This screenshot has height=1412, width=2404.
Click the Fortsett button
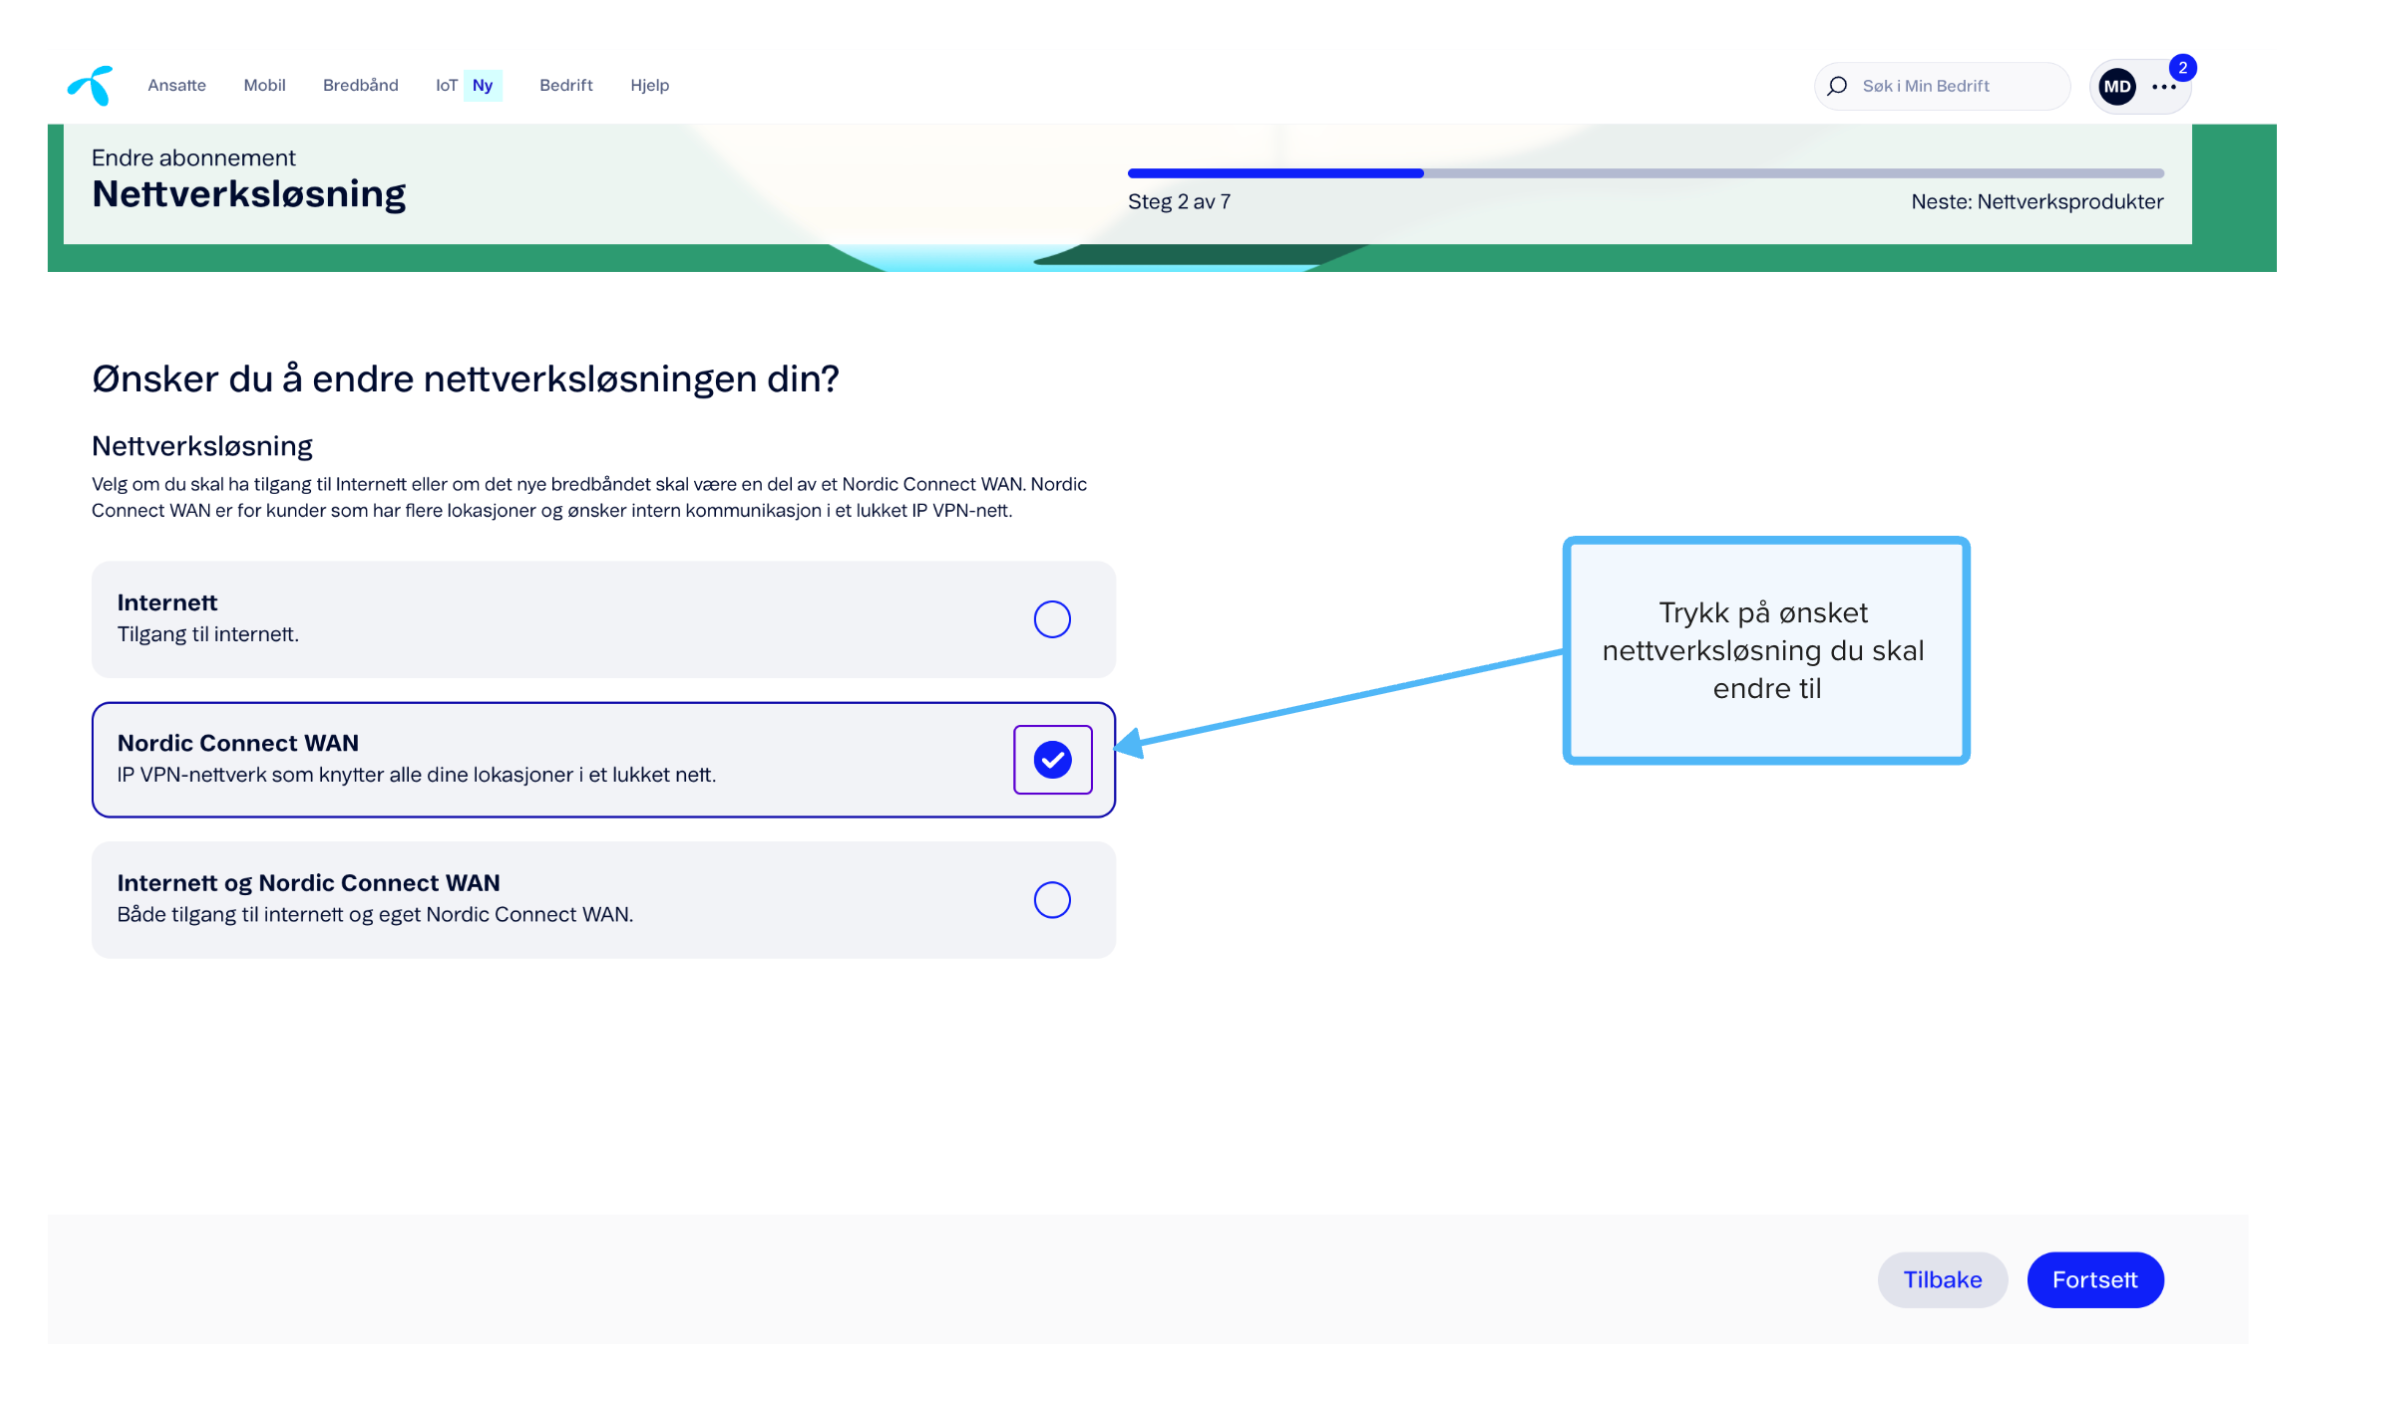(x=2095, y=1280)
